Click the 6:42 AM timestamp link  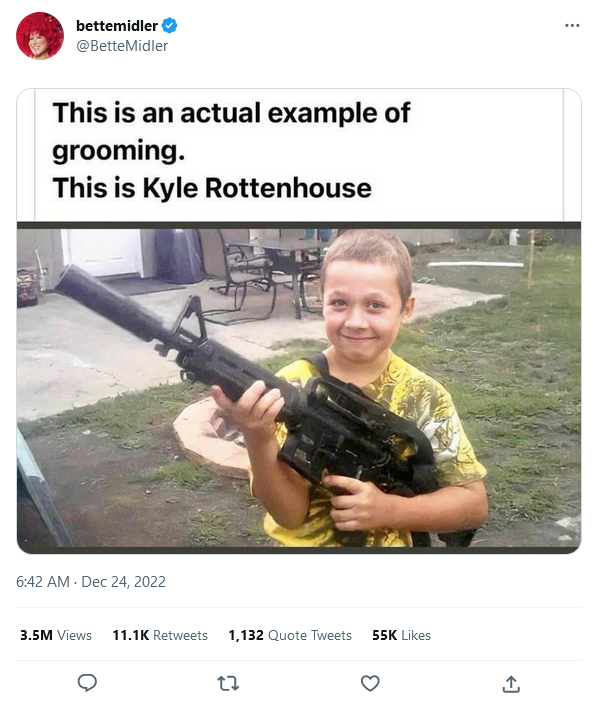coord(43,582)
